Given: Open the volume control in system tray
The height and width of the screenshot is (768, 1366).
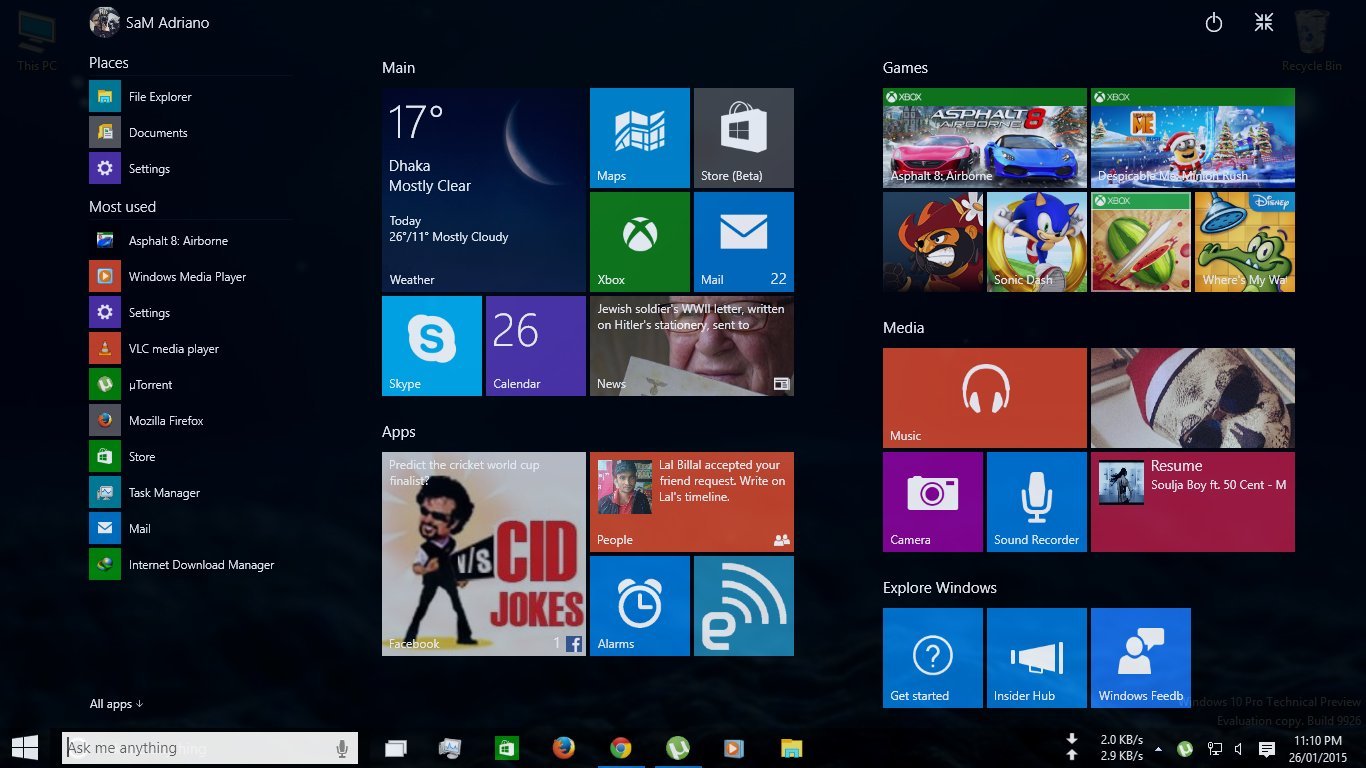Looking at the screenshot, I should [1239, 748].
